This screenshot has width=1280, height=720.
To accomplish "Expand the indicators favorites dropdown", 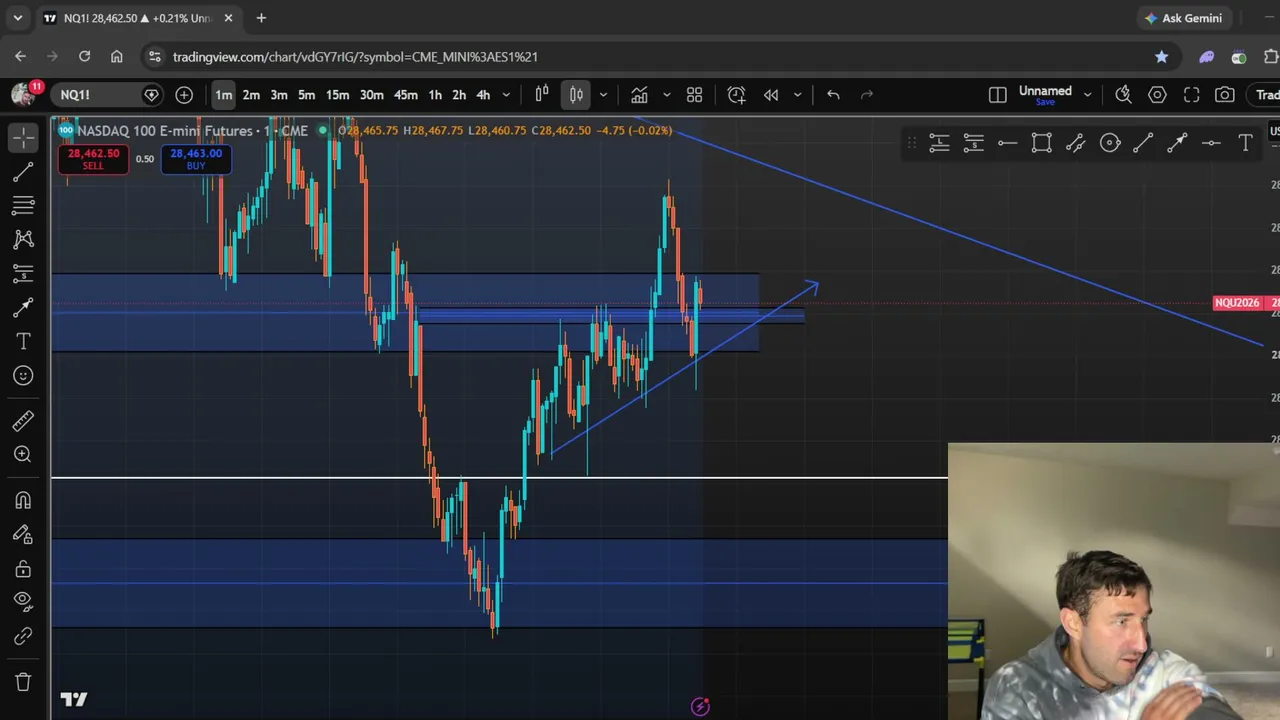I will pyautogui.click(x=666, y=95).
